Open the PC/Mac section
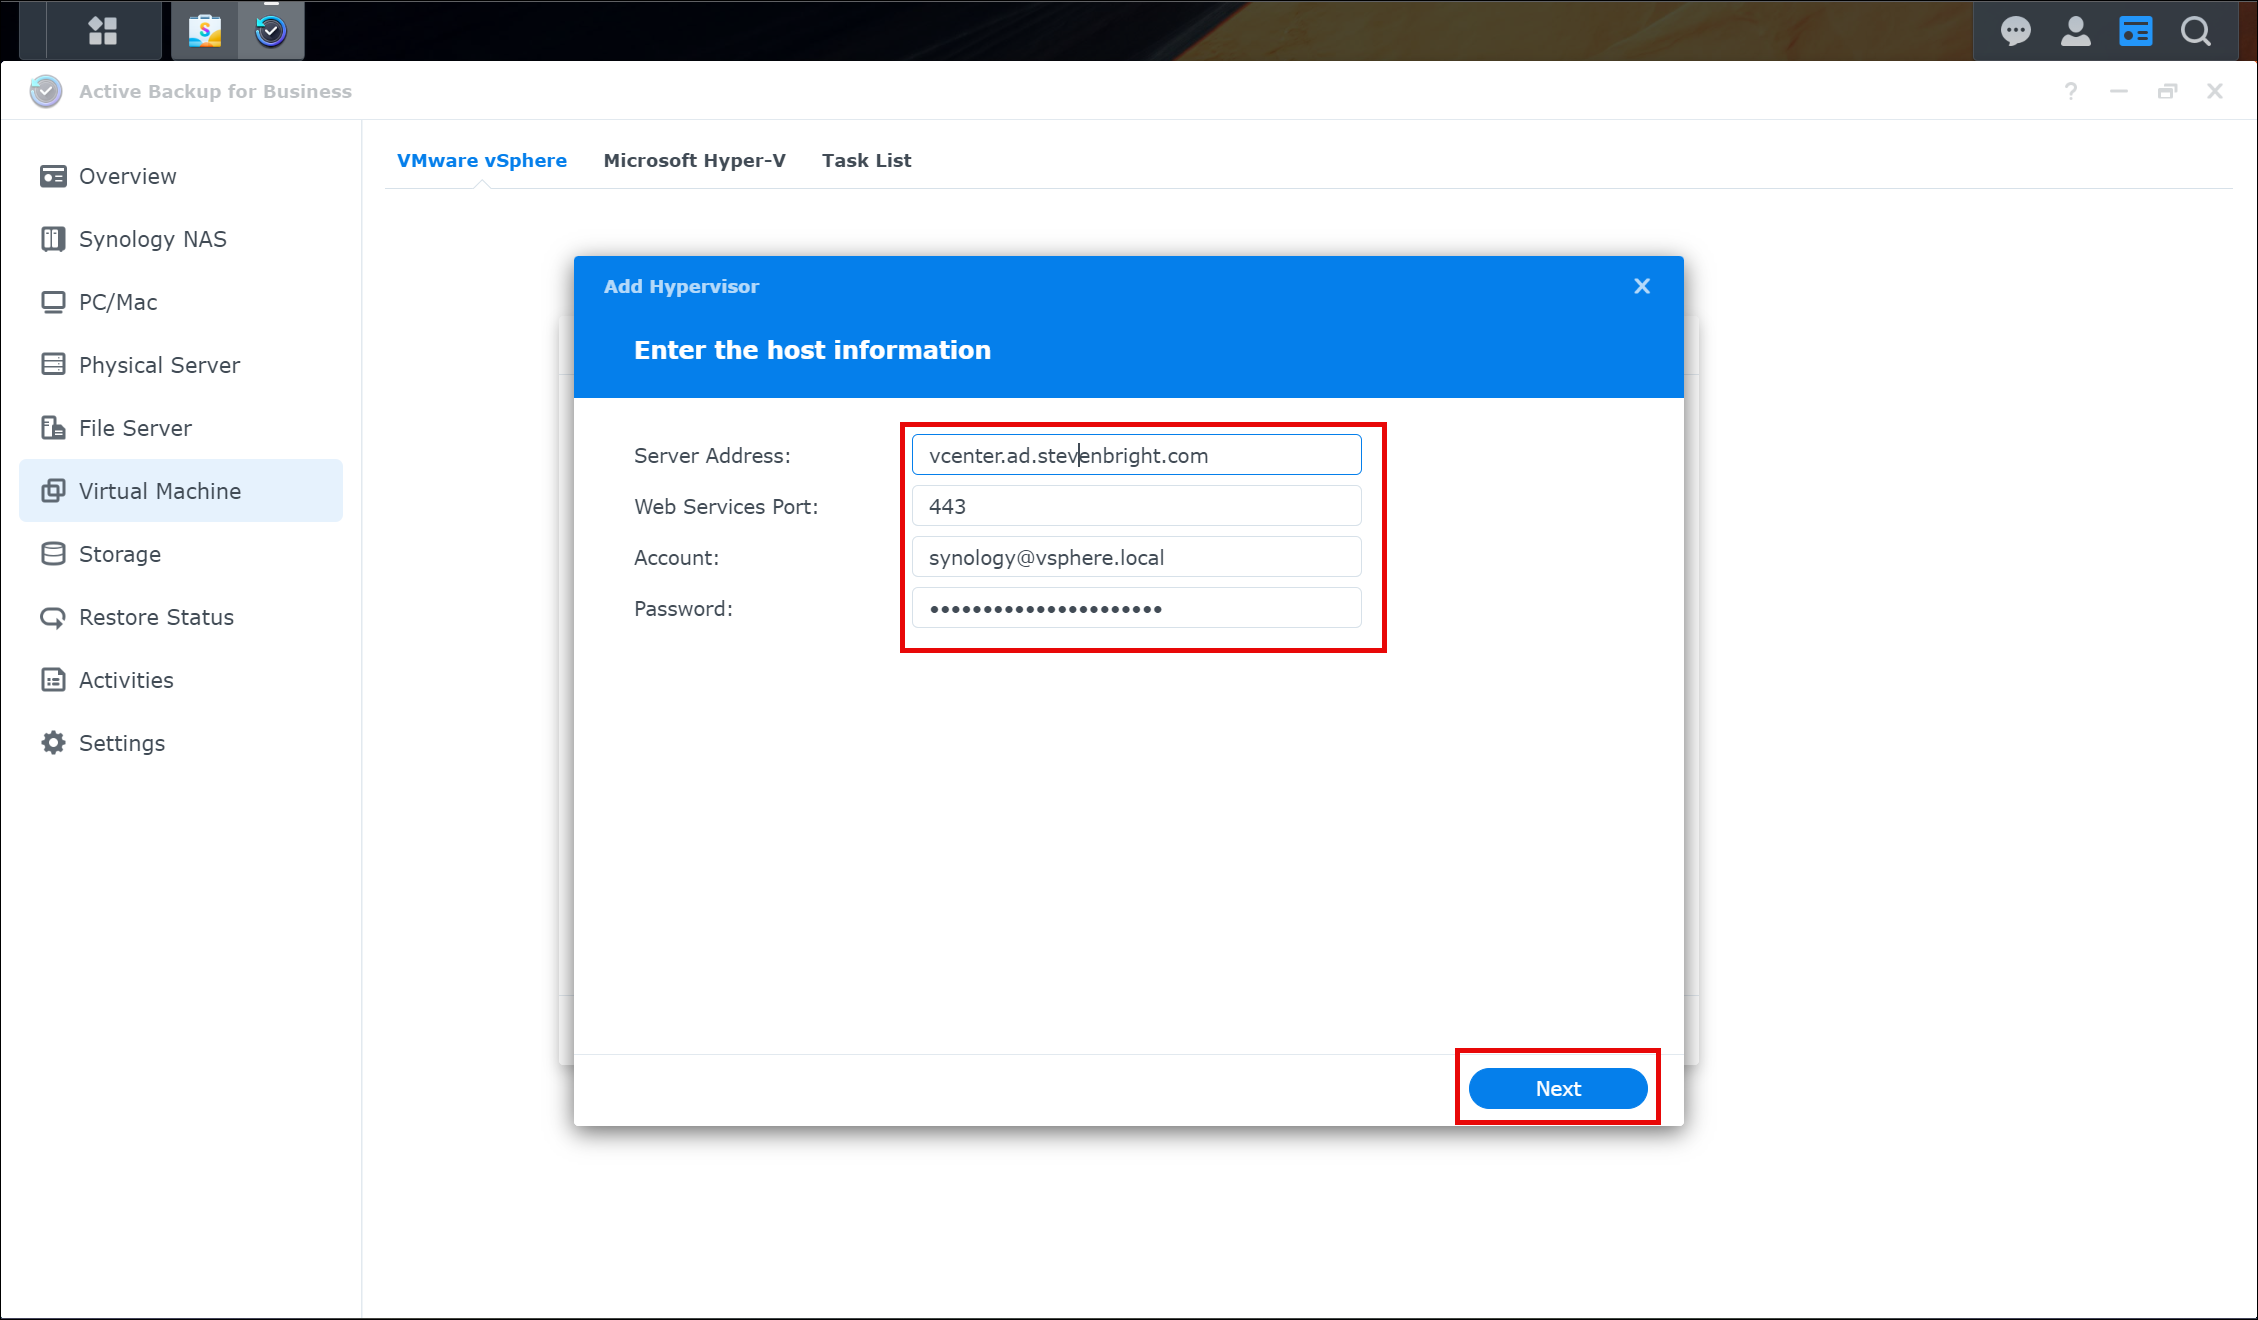The width and height of the screenshot is (2258, 1320). [117, 302]
